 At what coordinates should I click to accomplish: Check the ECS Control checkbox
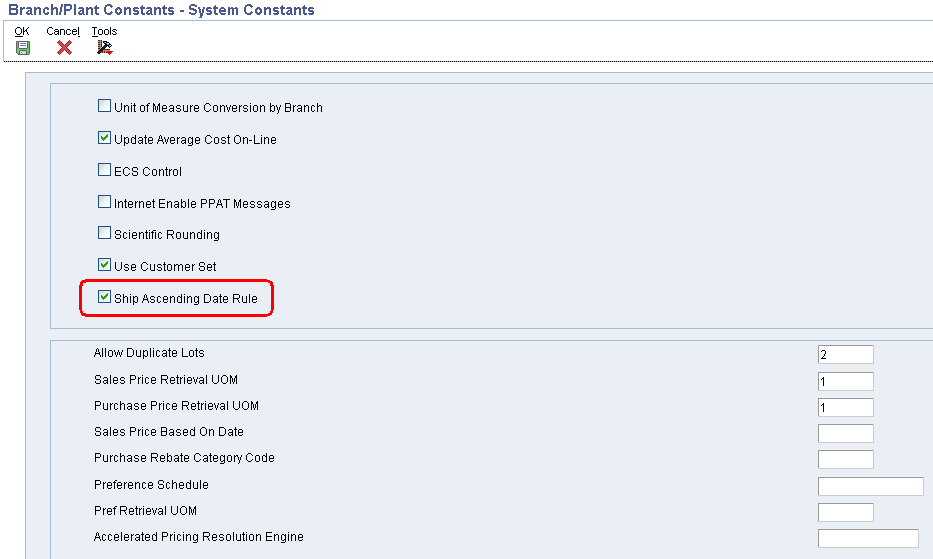(104, 170)
